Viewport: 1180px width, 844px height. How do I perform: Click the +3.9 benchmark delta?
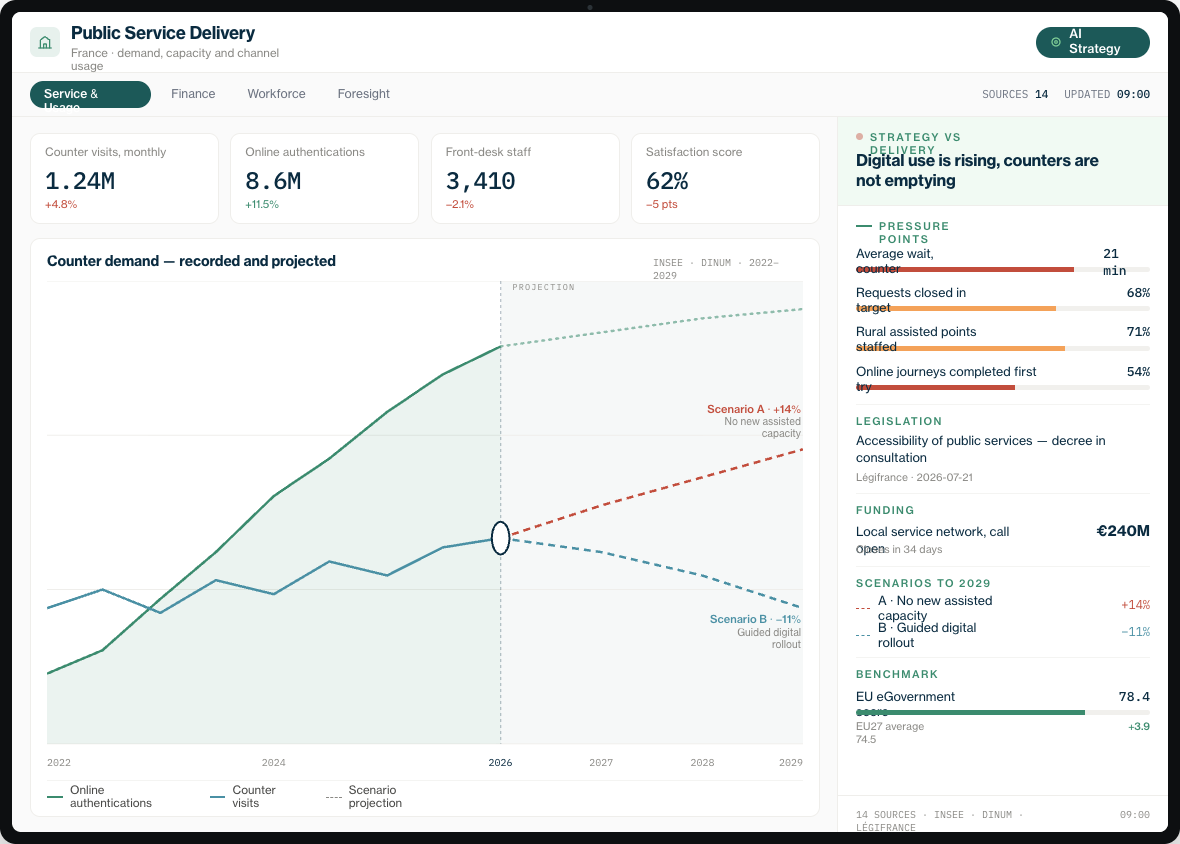point(1139,727)
